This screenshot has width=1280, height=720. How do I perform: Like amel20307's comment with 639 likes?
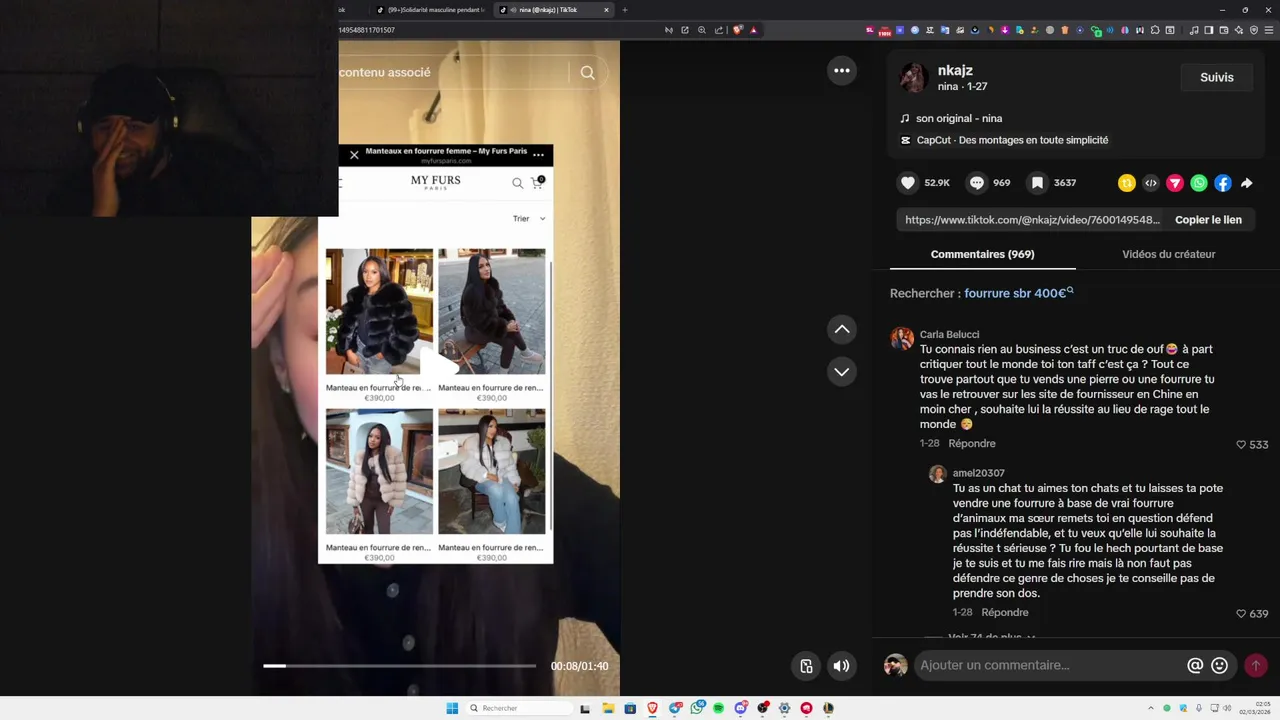point(1242,613)
